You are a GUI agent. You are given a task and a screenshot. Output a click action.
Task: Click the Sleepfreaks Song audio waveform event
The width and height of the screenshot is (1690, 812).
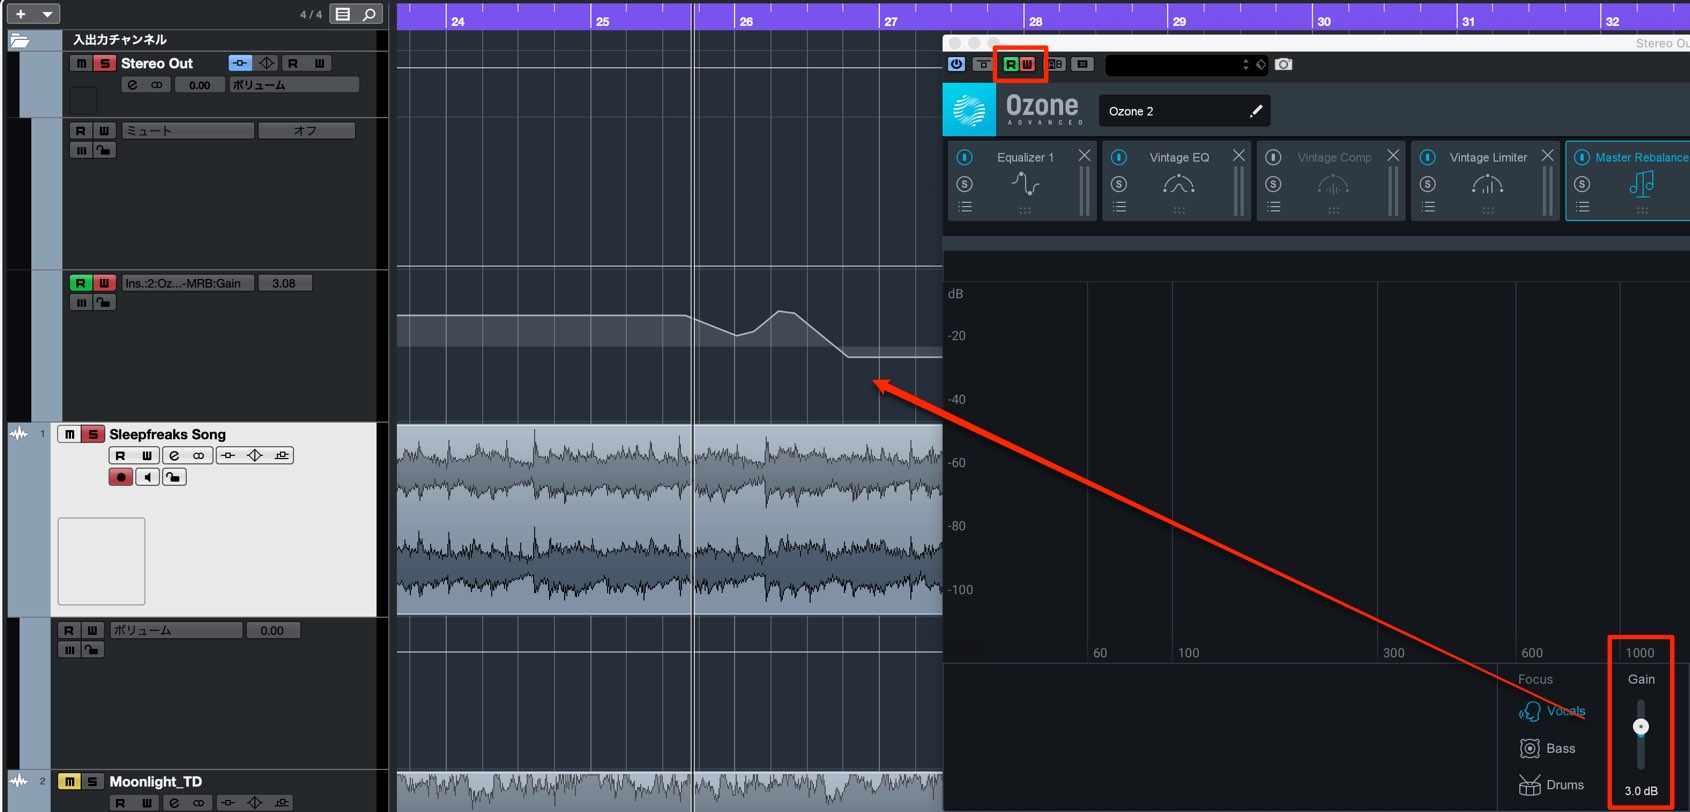click(x=669, y=519)
